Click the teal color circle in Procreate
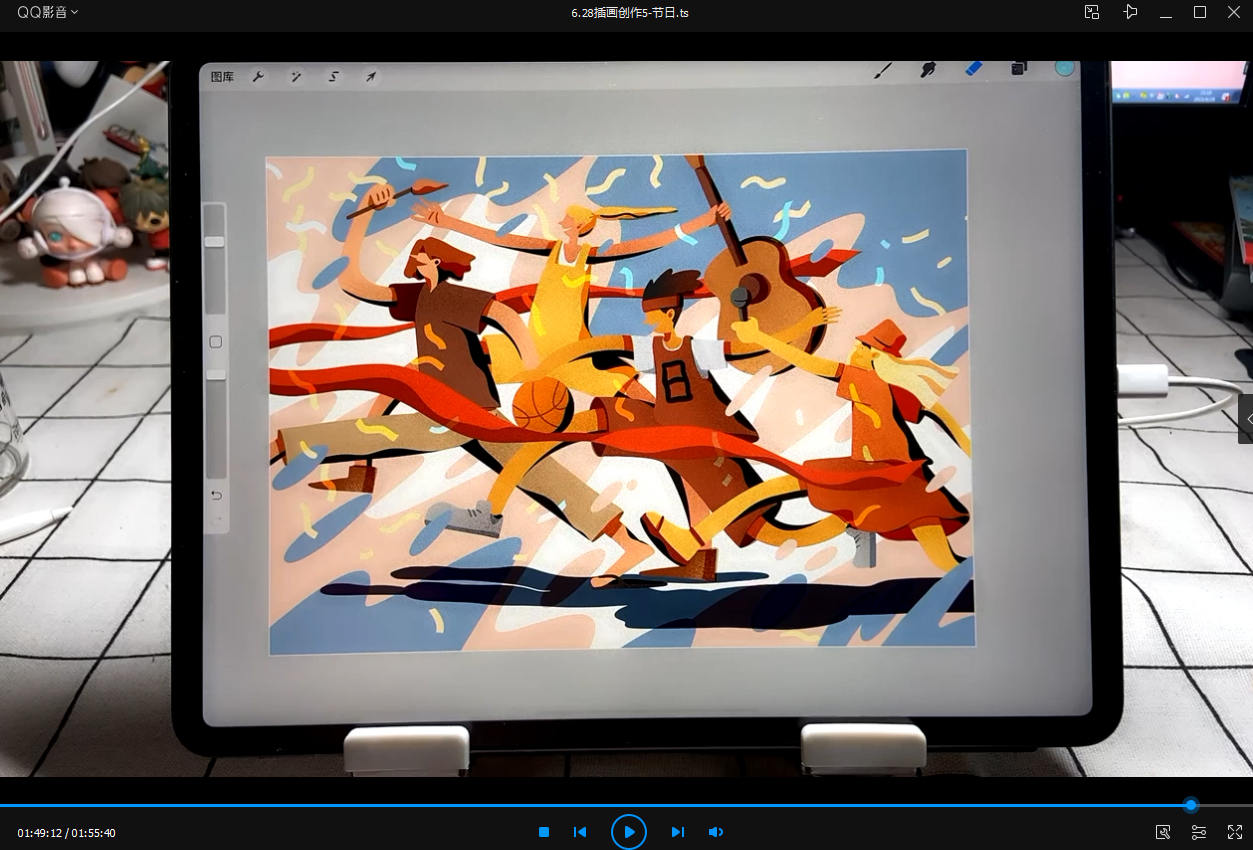 coord(1064,68)
